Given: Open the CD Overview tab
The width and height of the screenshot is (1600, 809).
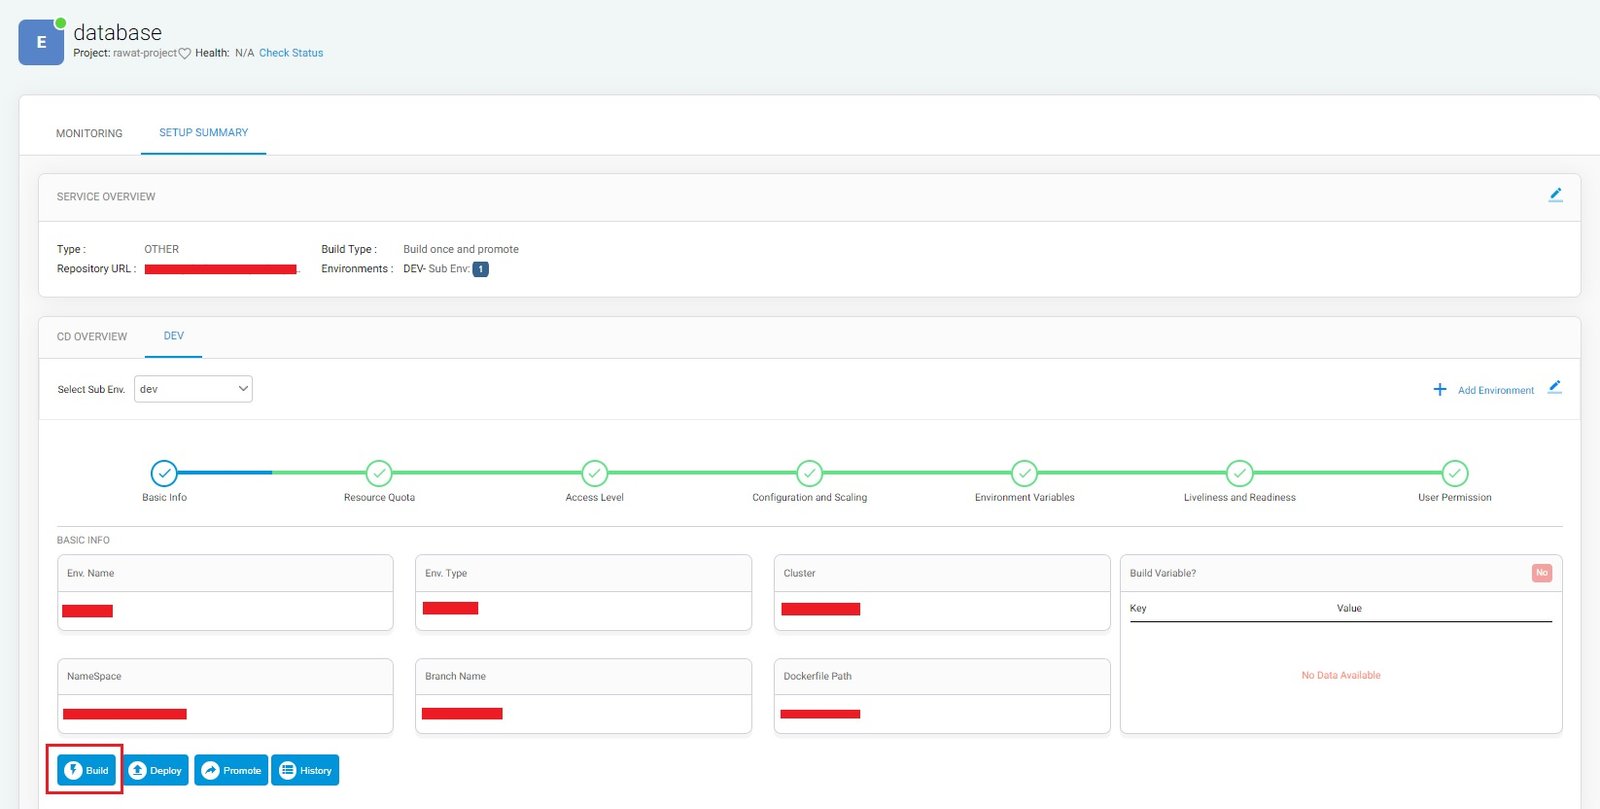Looking at the screenshot, I should tap(92, 337).
